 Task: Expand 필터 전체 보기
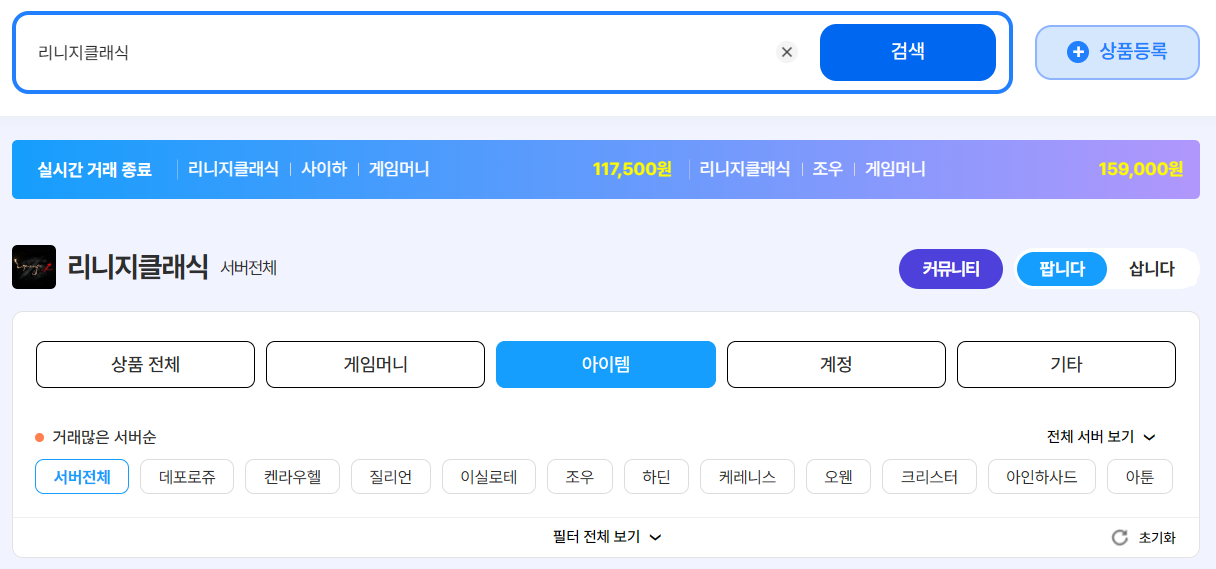[607, 537]
